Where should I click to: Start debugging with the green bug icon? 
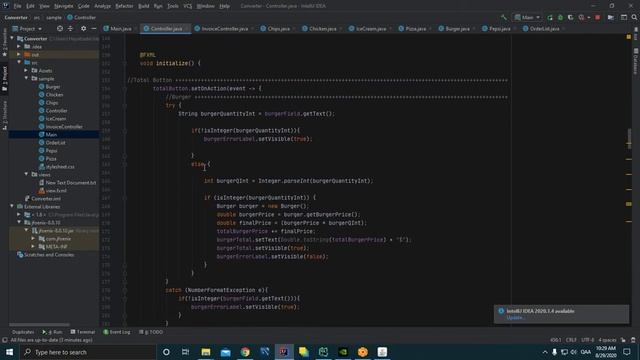(560, 18)
